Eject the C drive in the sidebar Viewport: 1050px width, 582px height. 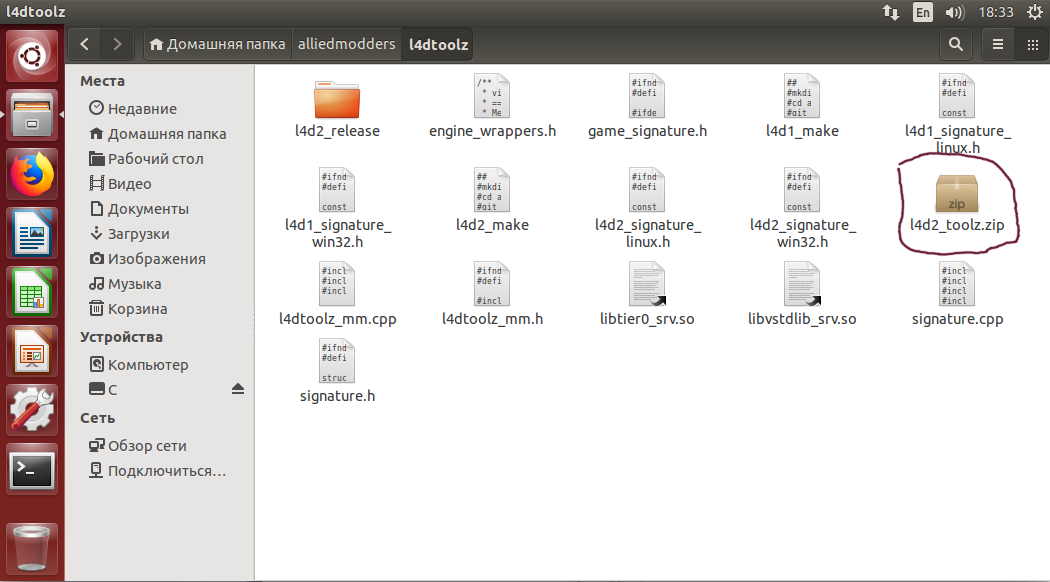pyautogui.click(x=238, y=389)
